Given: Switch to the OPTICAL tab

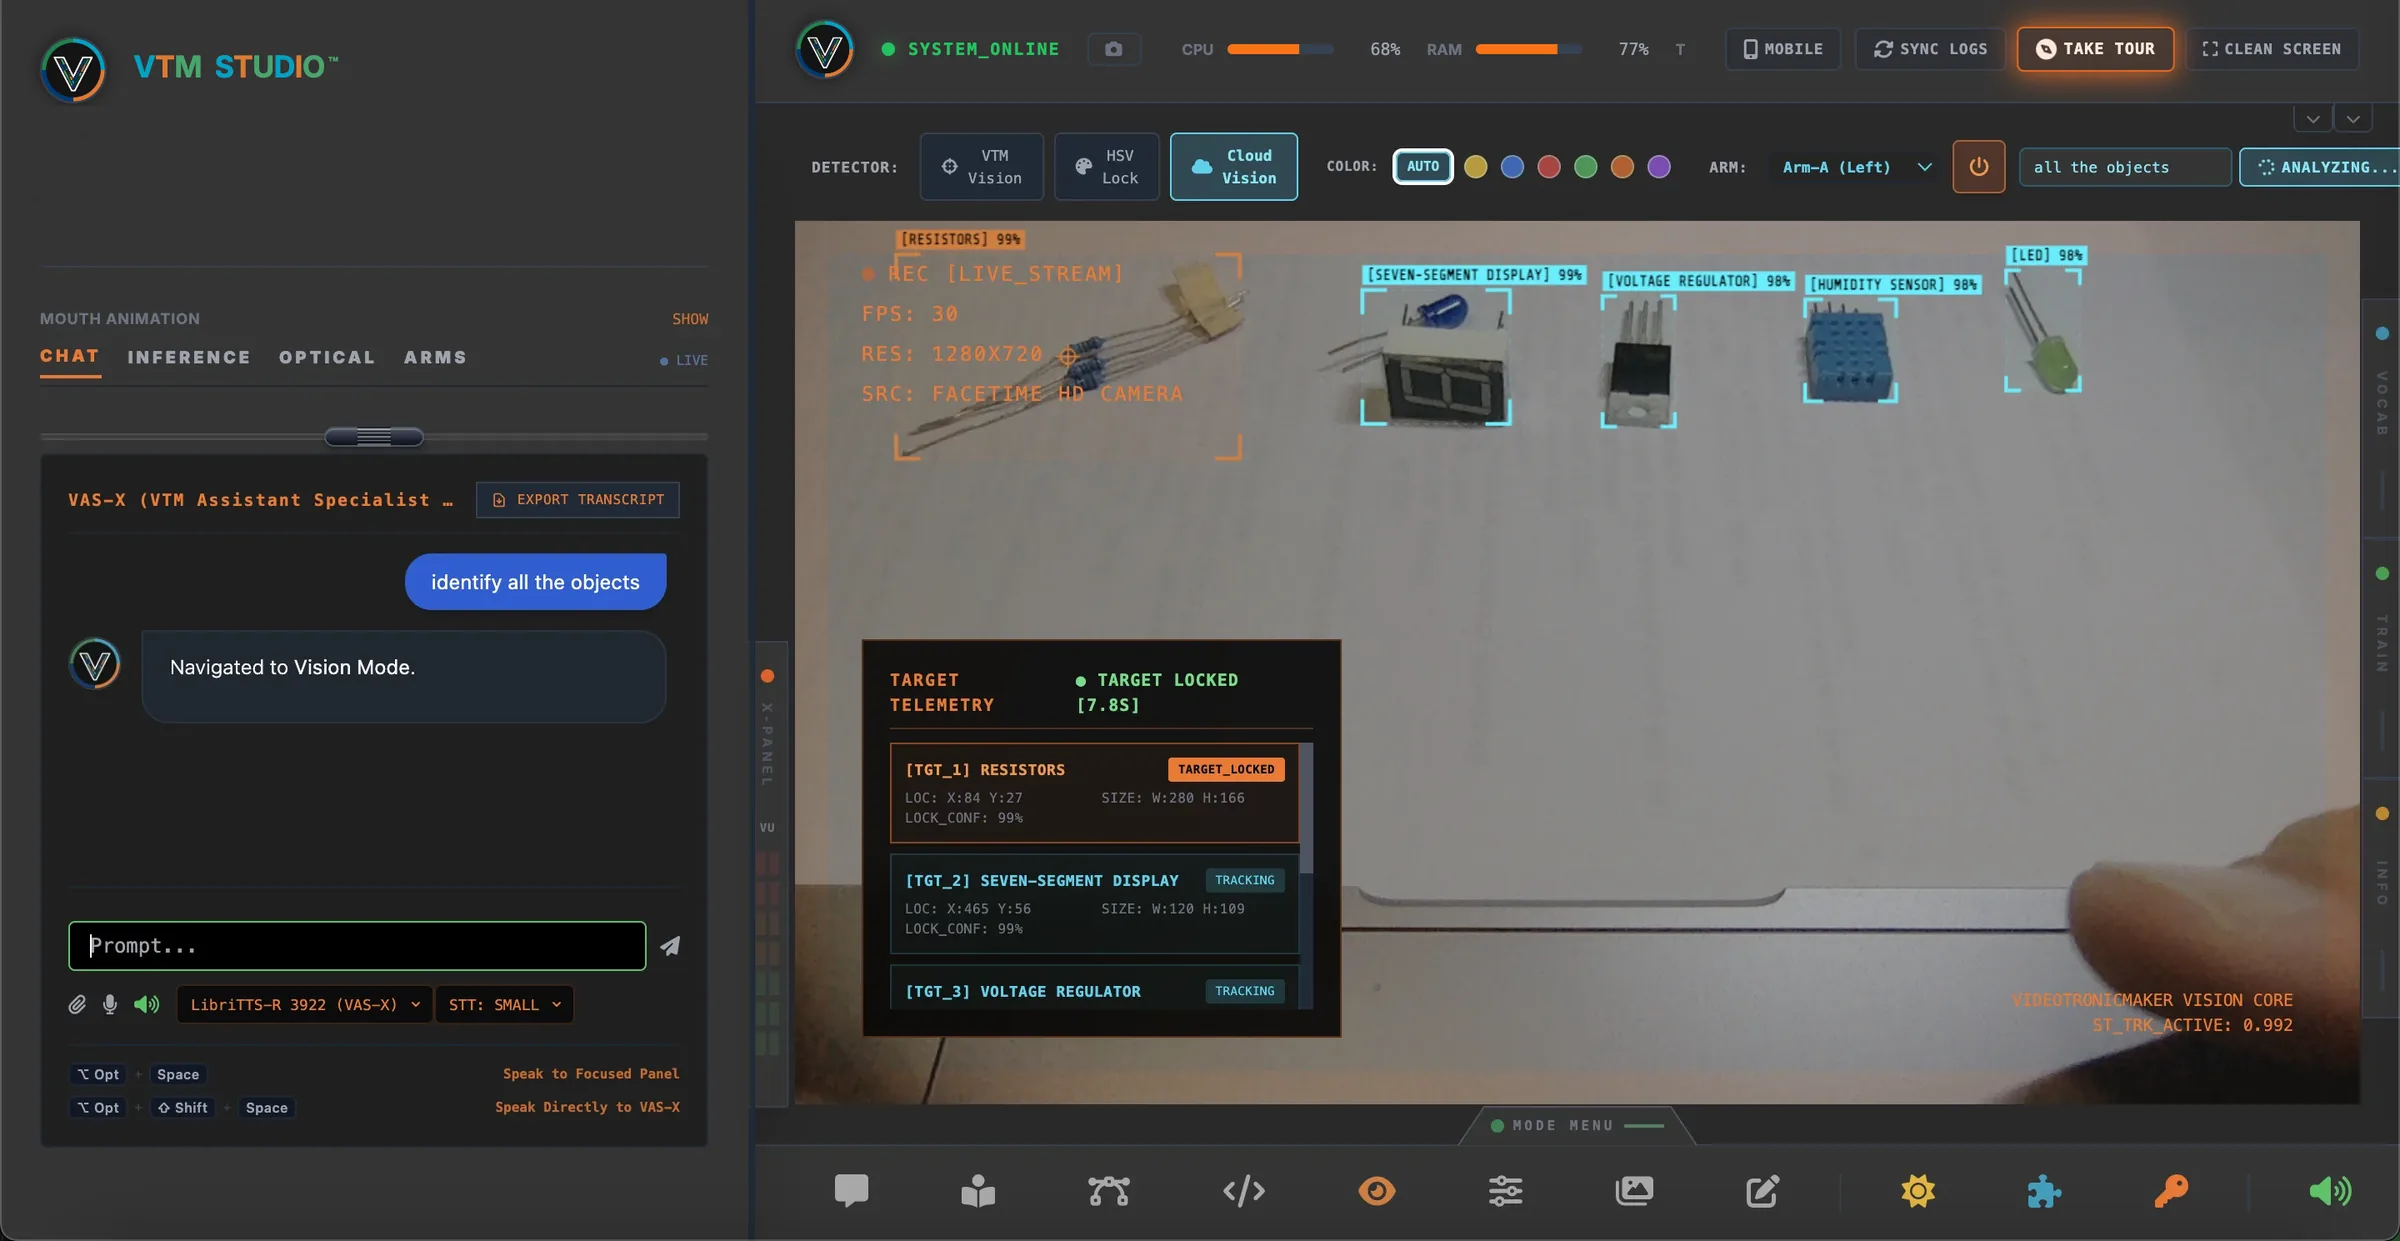Looking at the screenshot, I should point(327,357).
